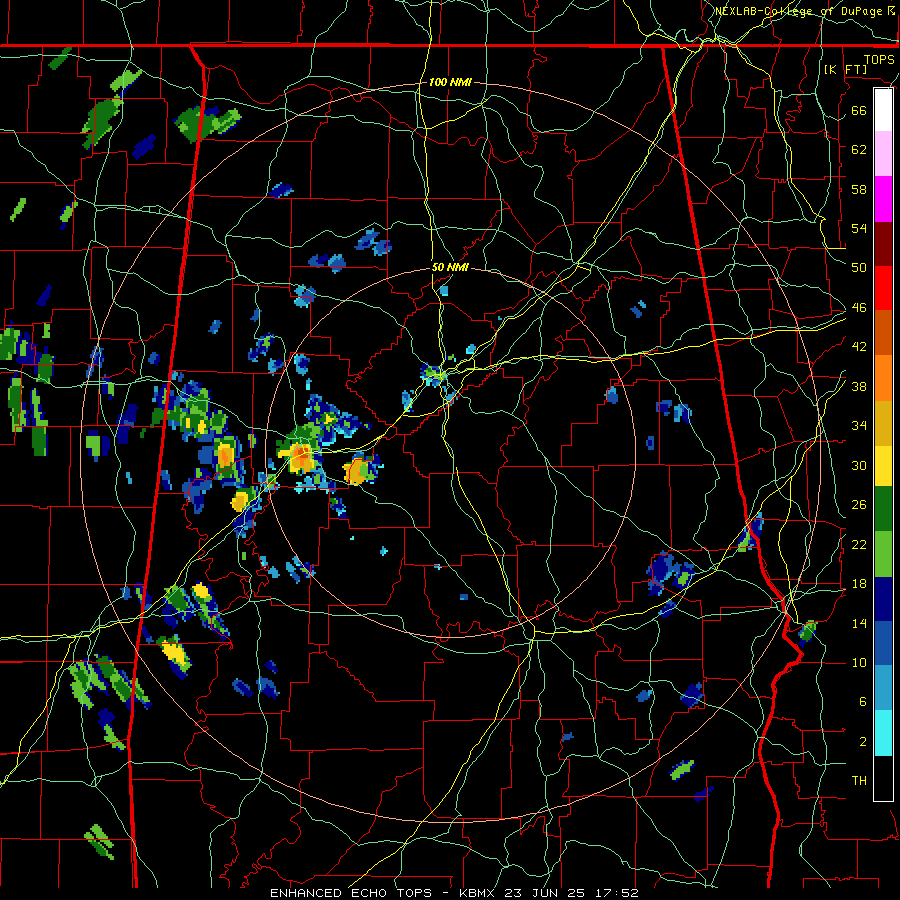
Task: Click the 42 scale number
Action: (859, 347)
